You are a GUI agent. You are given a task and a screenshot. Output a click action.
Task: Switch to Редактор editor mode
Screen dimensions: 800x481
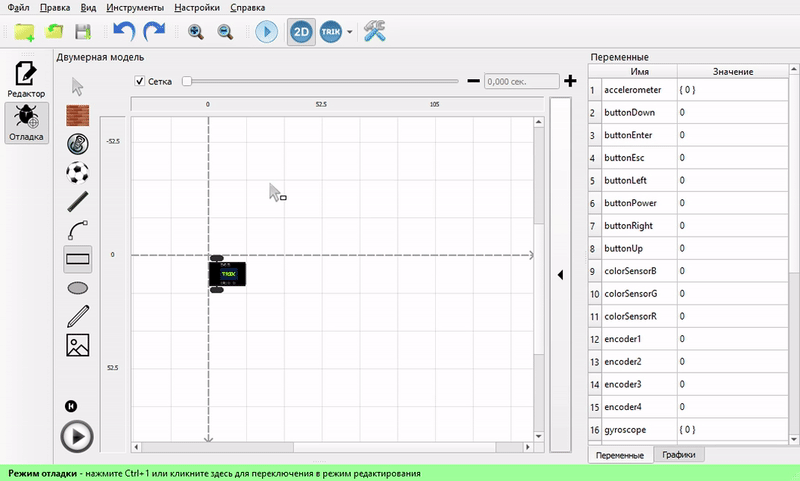coord(26,79)
